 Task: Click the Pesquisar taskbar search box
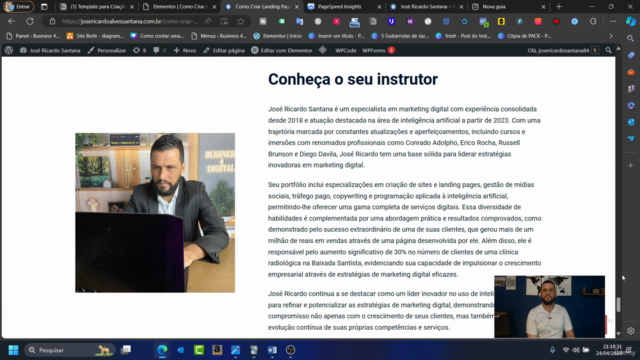click(x=69, y=350)
